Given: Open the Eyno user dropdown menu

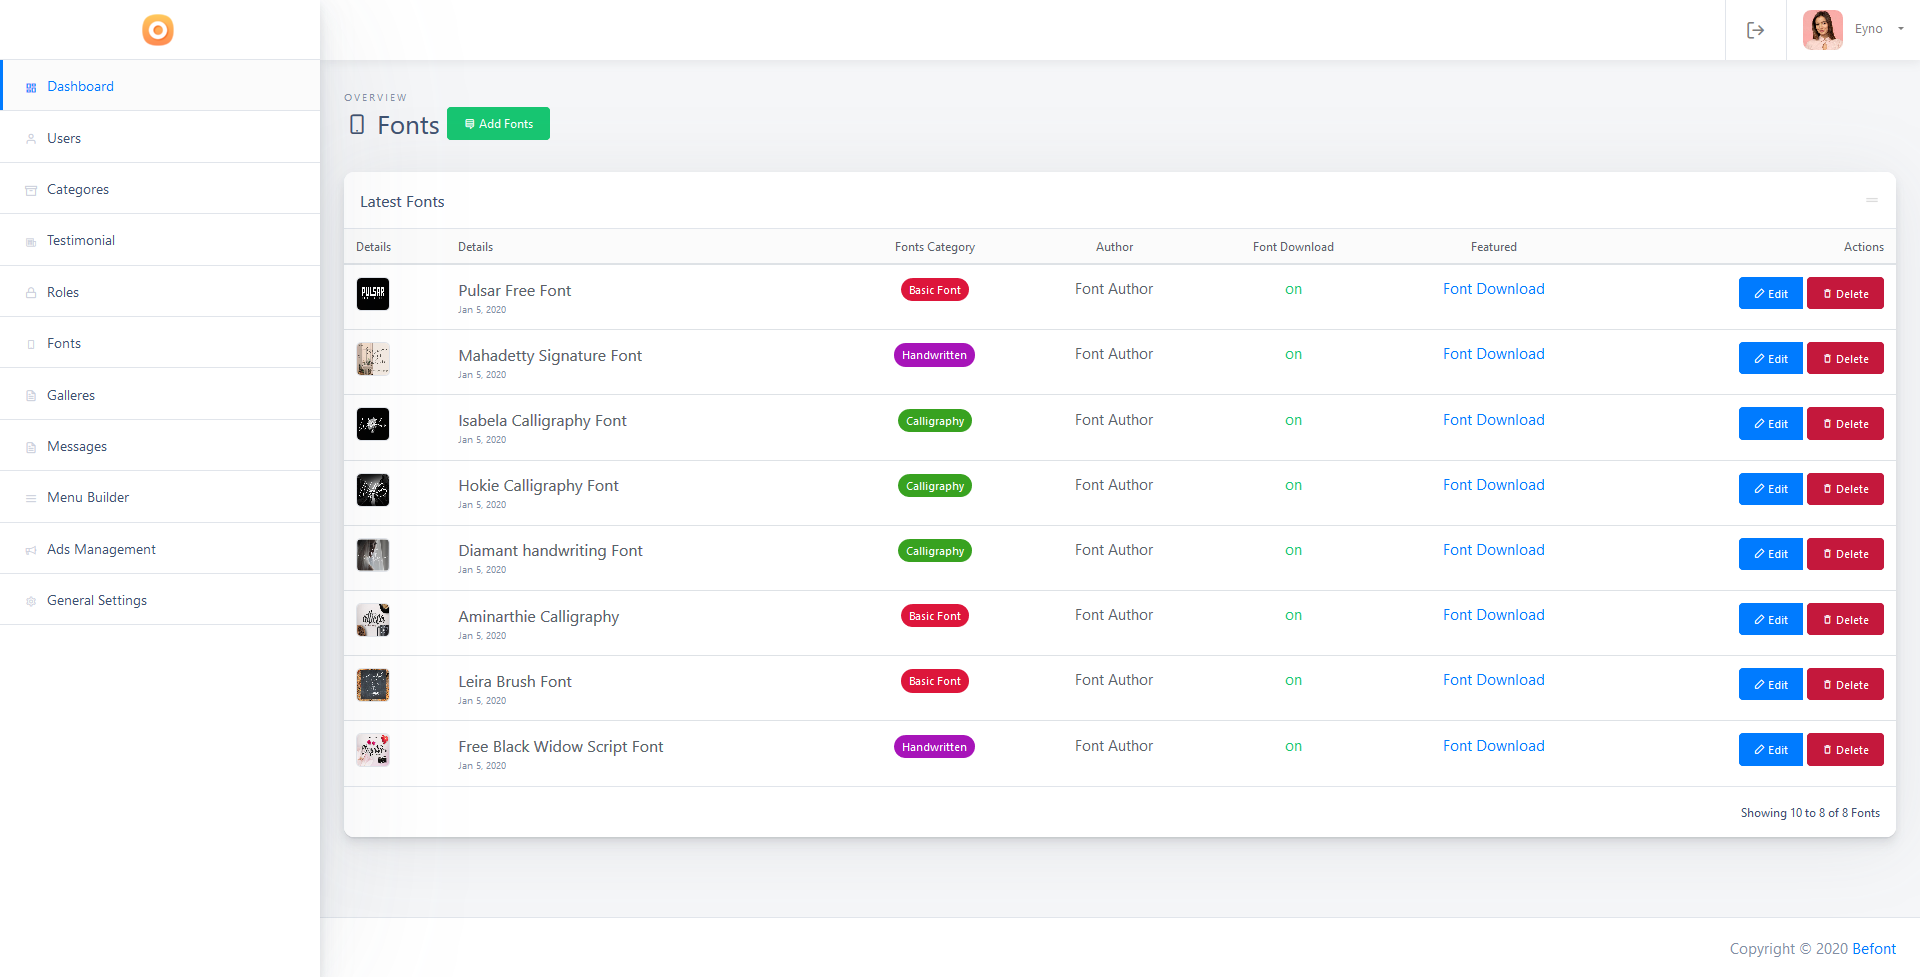Looking at the screenshot, I should [x=1879, y=29].
